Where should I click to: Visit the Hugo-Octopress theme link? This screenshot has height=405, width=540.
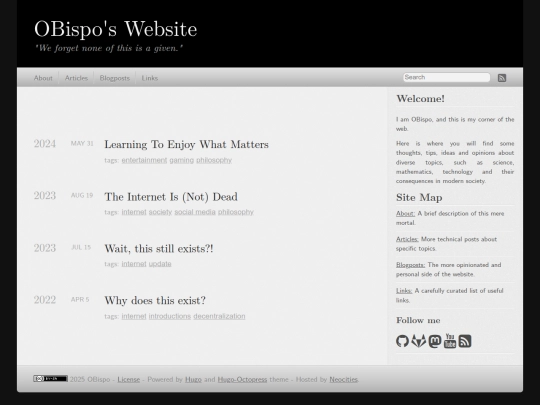(x=242, y=380)
